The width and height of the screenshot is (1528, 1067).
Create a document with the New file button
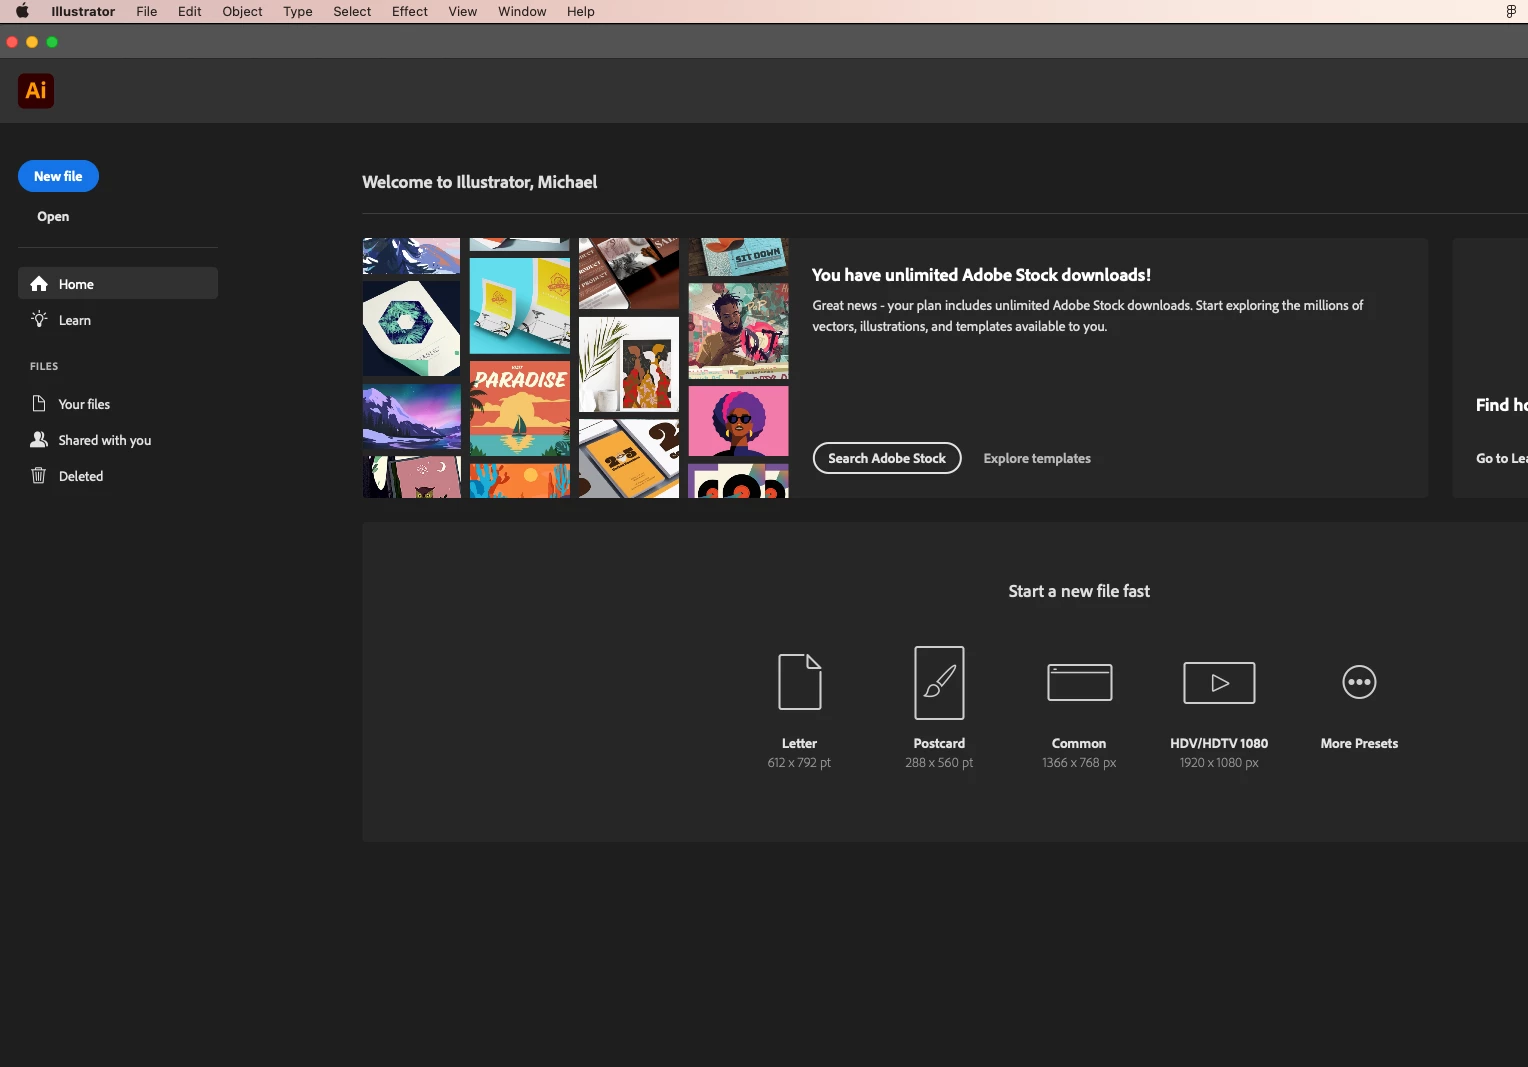pyautogui.click(x=58, y=176)
